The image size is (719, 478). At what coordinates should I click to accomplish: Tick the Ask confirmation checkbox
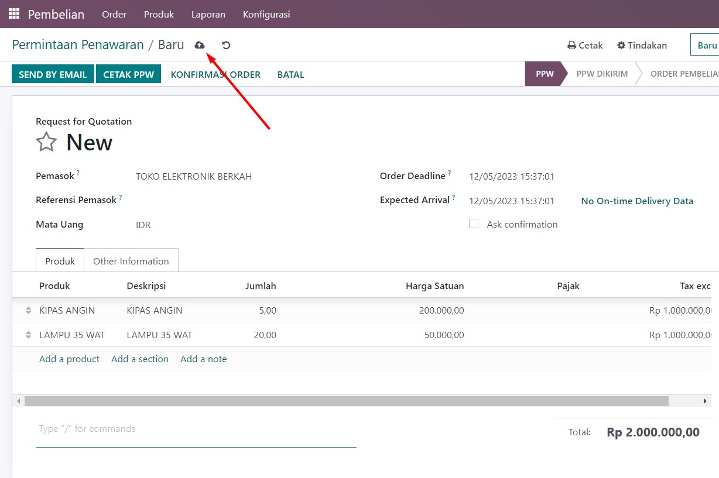[x=474, y=224]
